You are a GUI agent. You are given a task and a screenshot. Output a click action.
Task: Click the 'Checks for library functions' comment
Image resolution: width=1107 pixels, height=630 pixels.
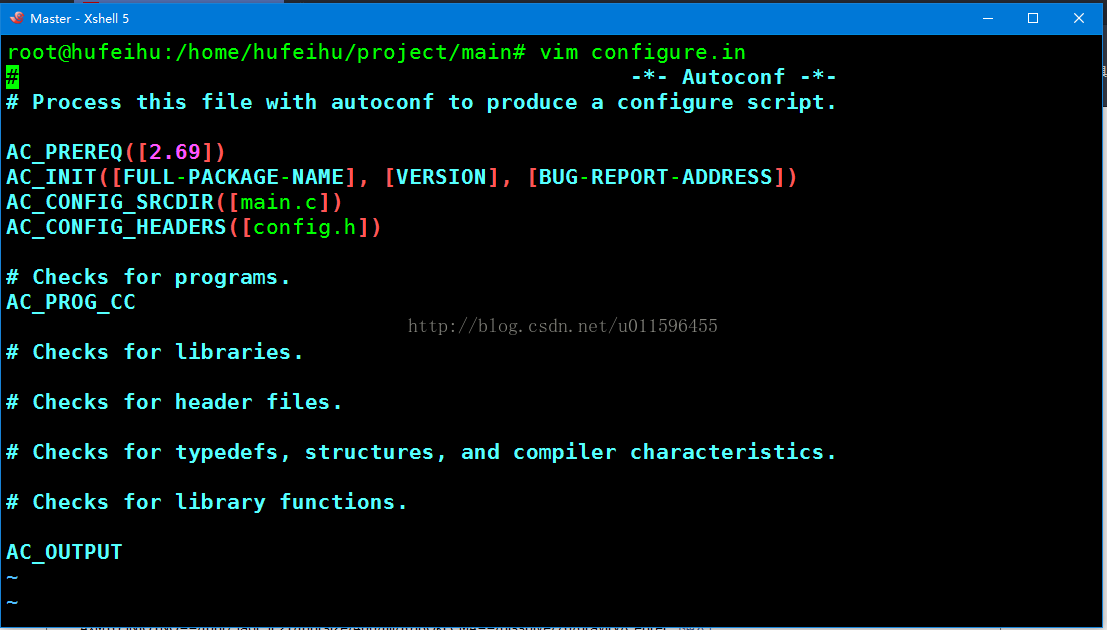207,502
